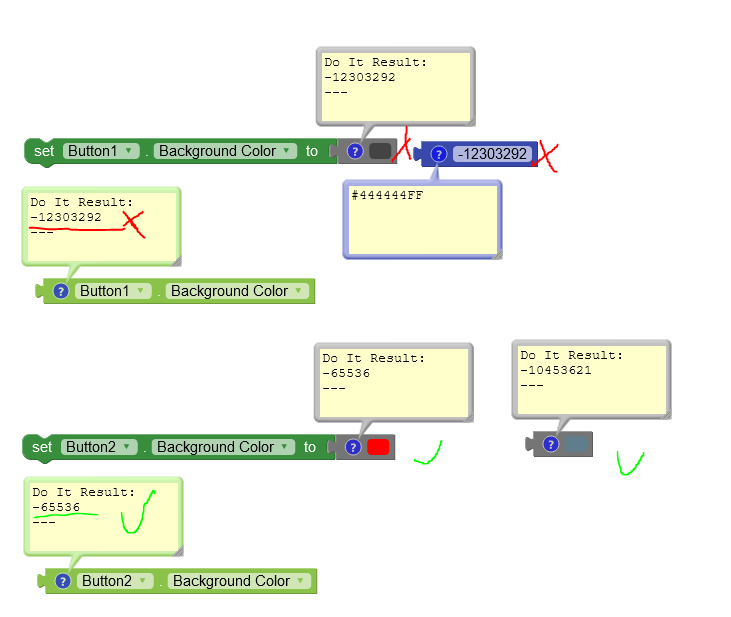This screenshot has width=731, height=617.
Task: Click -12303292 result above Button1 getter block
Action: pos(66,217)
